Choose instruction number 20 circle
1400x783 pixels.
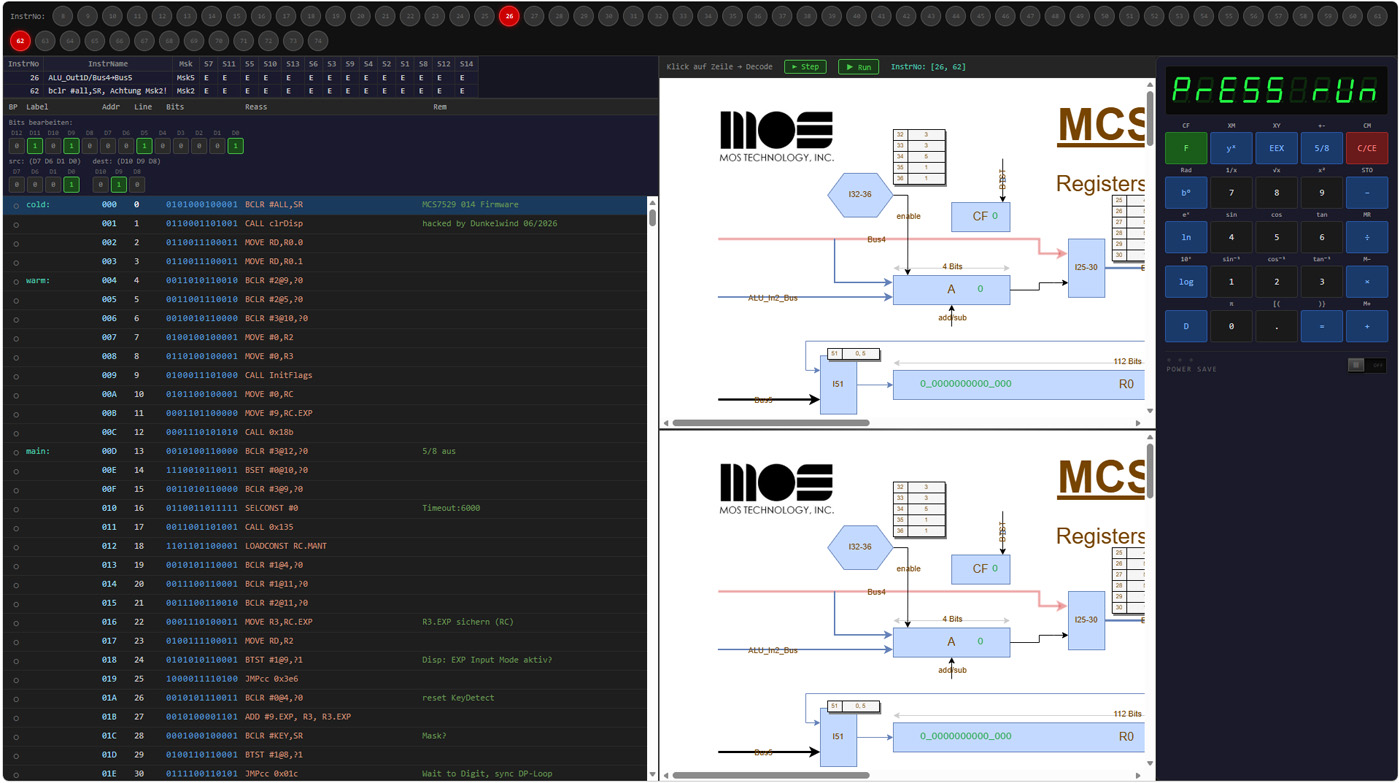(x=360, y=16)
